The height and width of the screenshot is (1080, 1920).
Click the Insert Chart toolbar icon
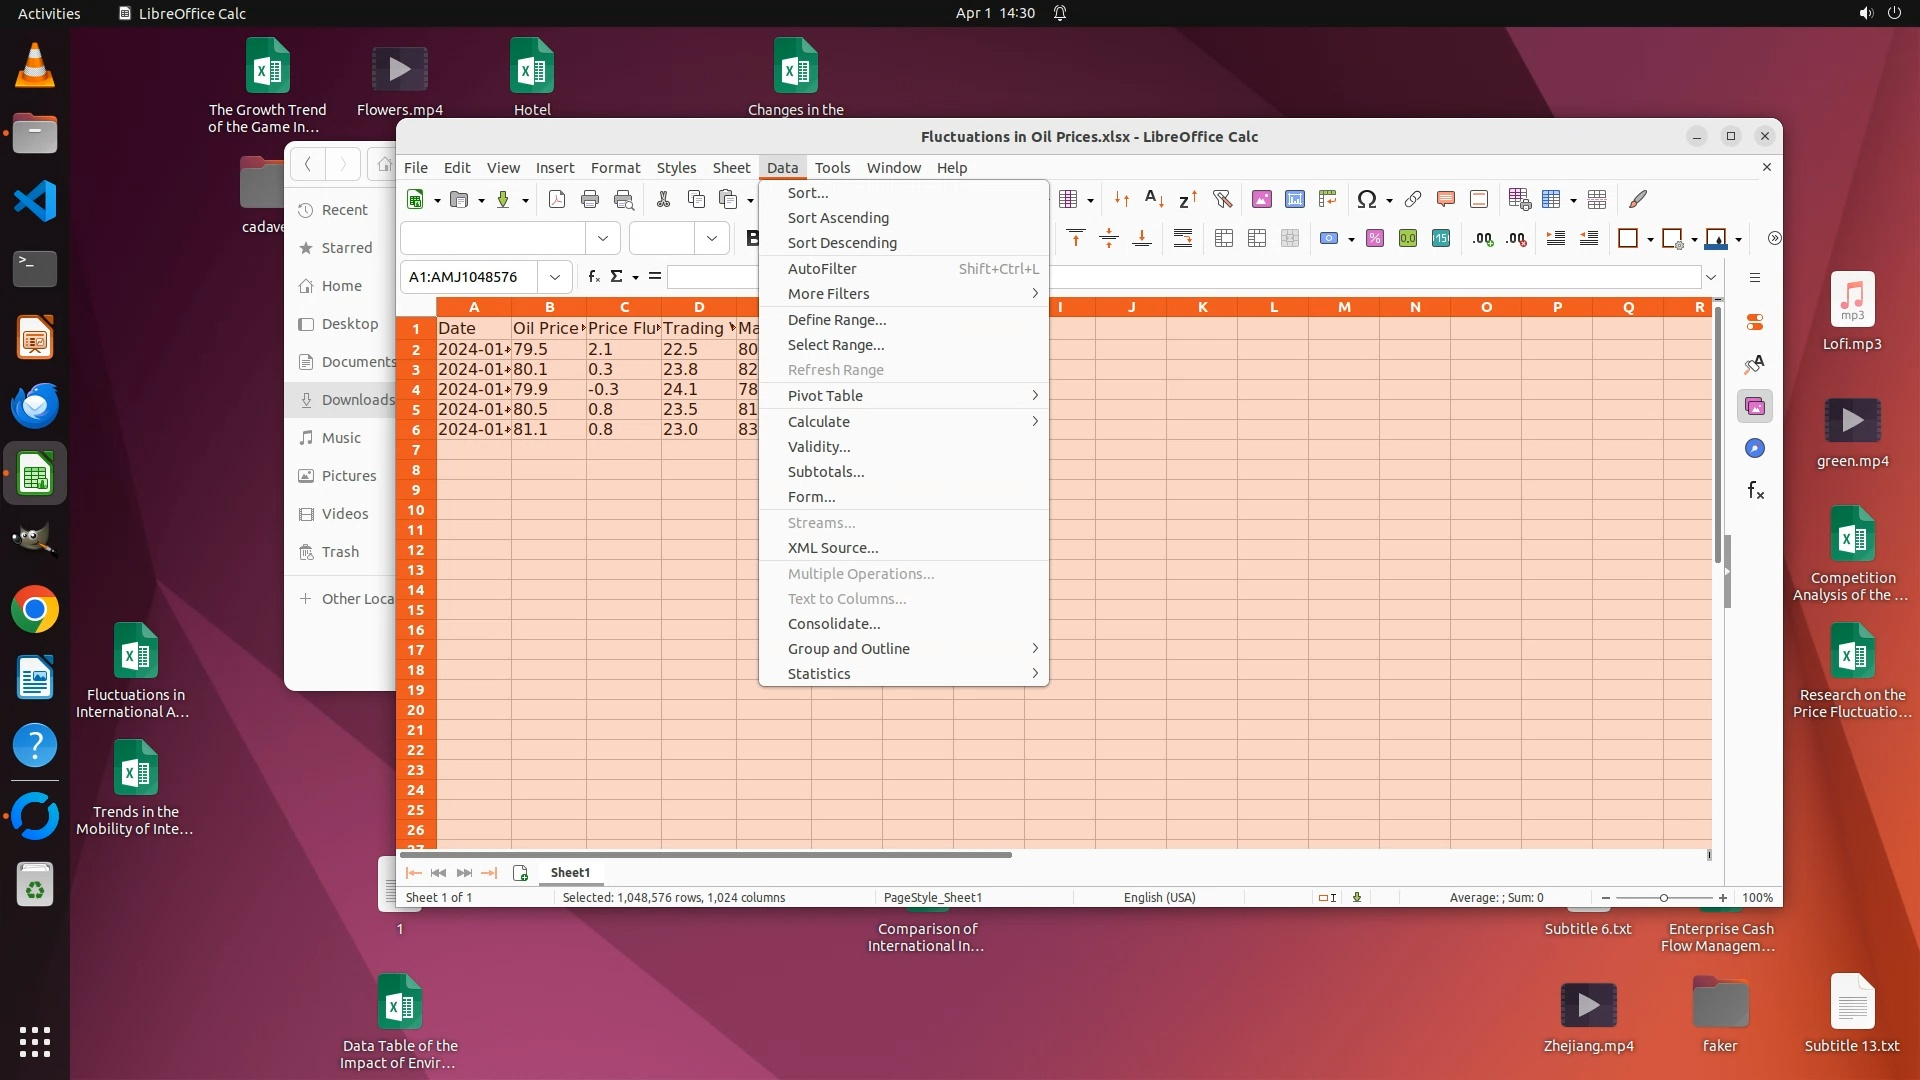tap(1295, 199)
